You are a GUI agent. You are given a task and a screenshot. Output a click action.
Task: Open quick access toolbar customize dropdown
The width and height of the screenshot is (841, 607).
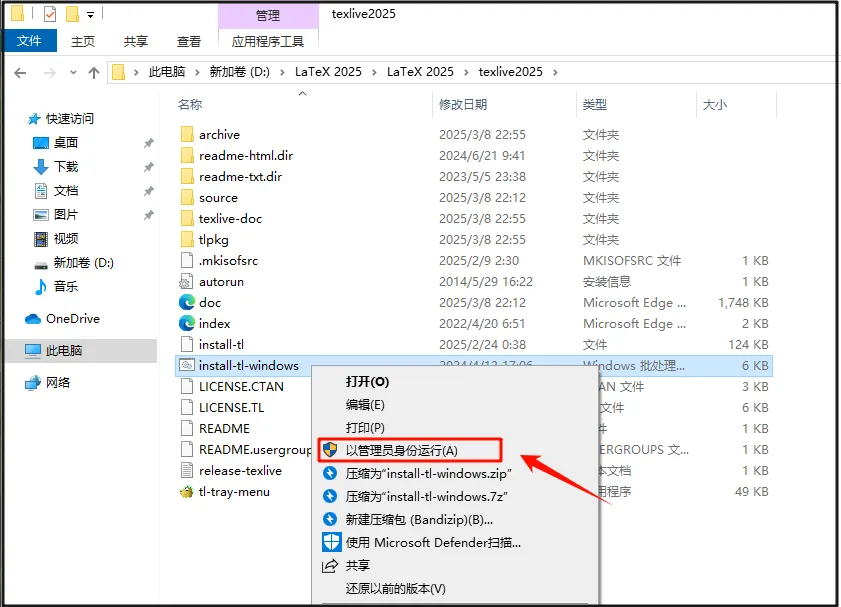pos(91,15)
